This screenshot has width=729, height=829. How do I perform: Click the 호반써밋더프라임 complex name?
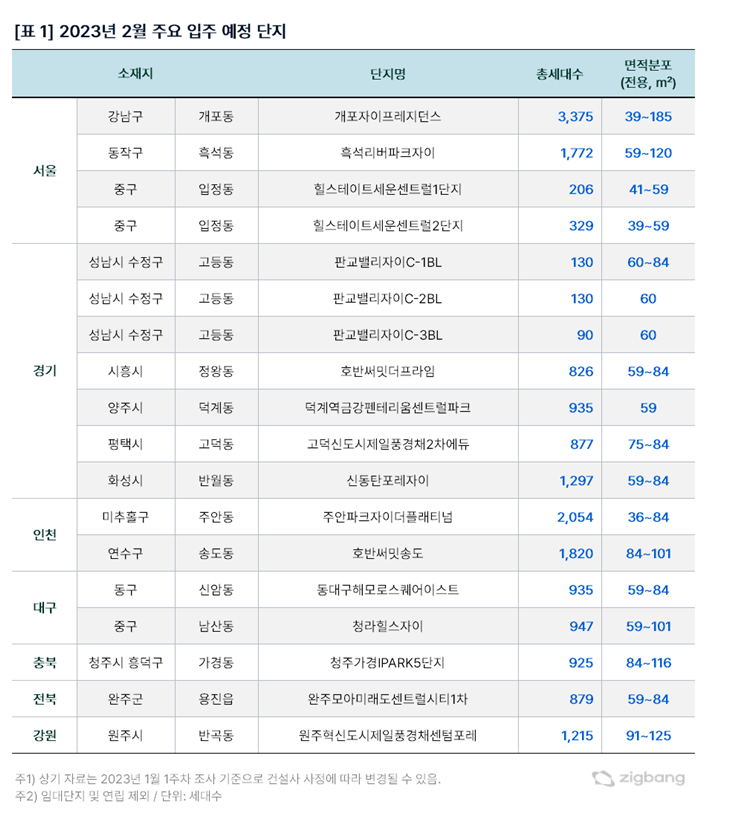tap(387, 371)
